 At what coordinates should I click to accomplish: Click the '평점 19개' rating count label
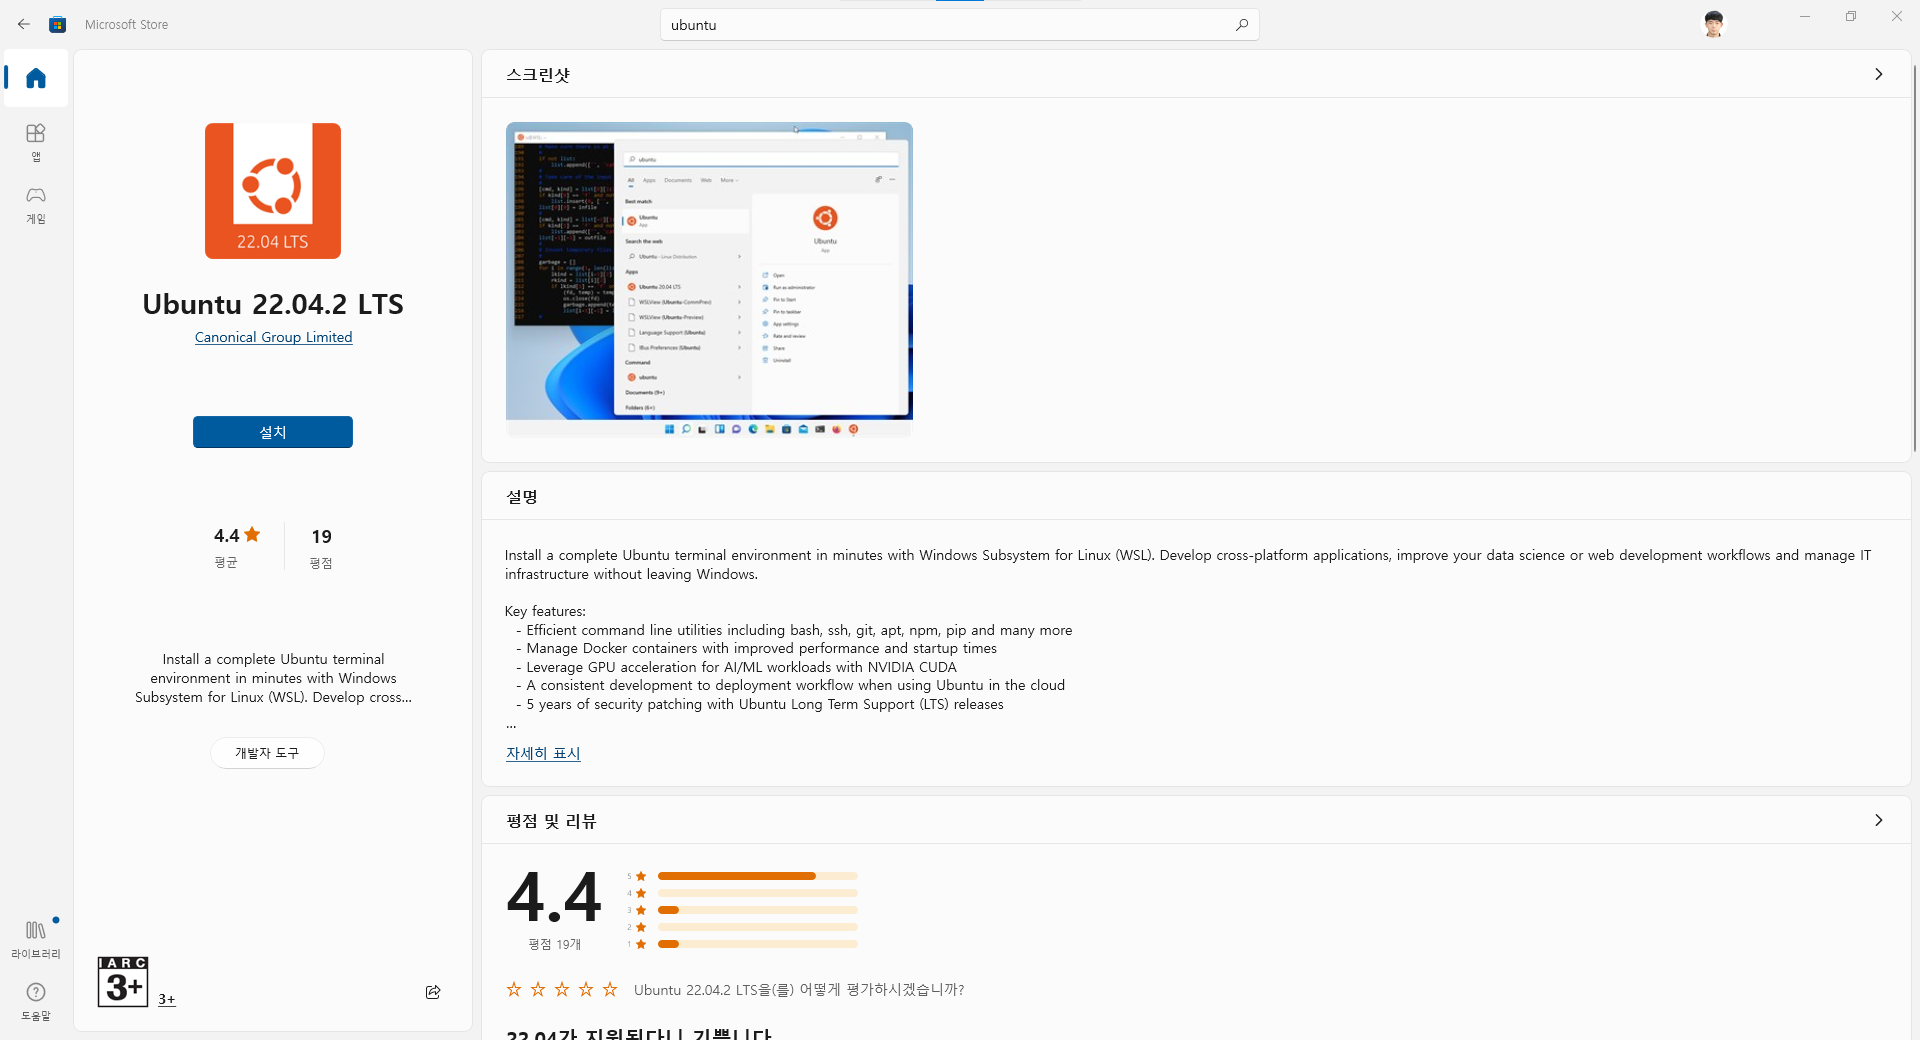(554, 944)
